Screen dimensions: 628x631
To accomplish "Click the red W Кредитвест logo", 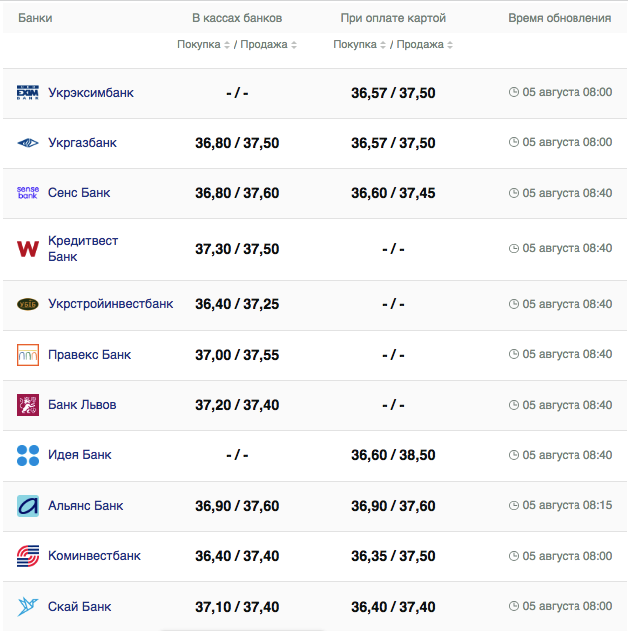I will (x=28, y=249).
